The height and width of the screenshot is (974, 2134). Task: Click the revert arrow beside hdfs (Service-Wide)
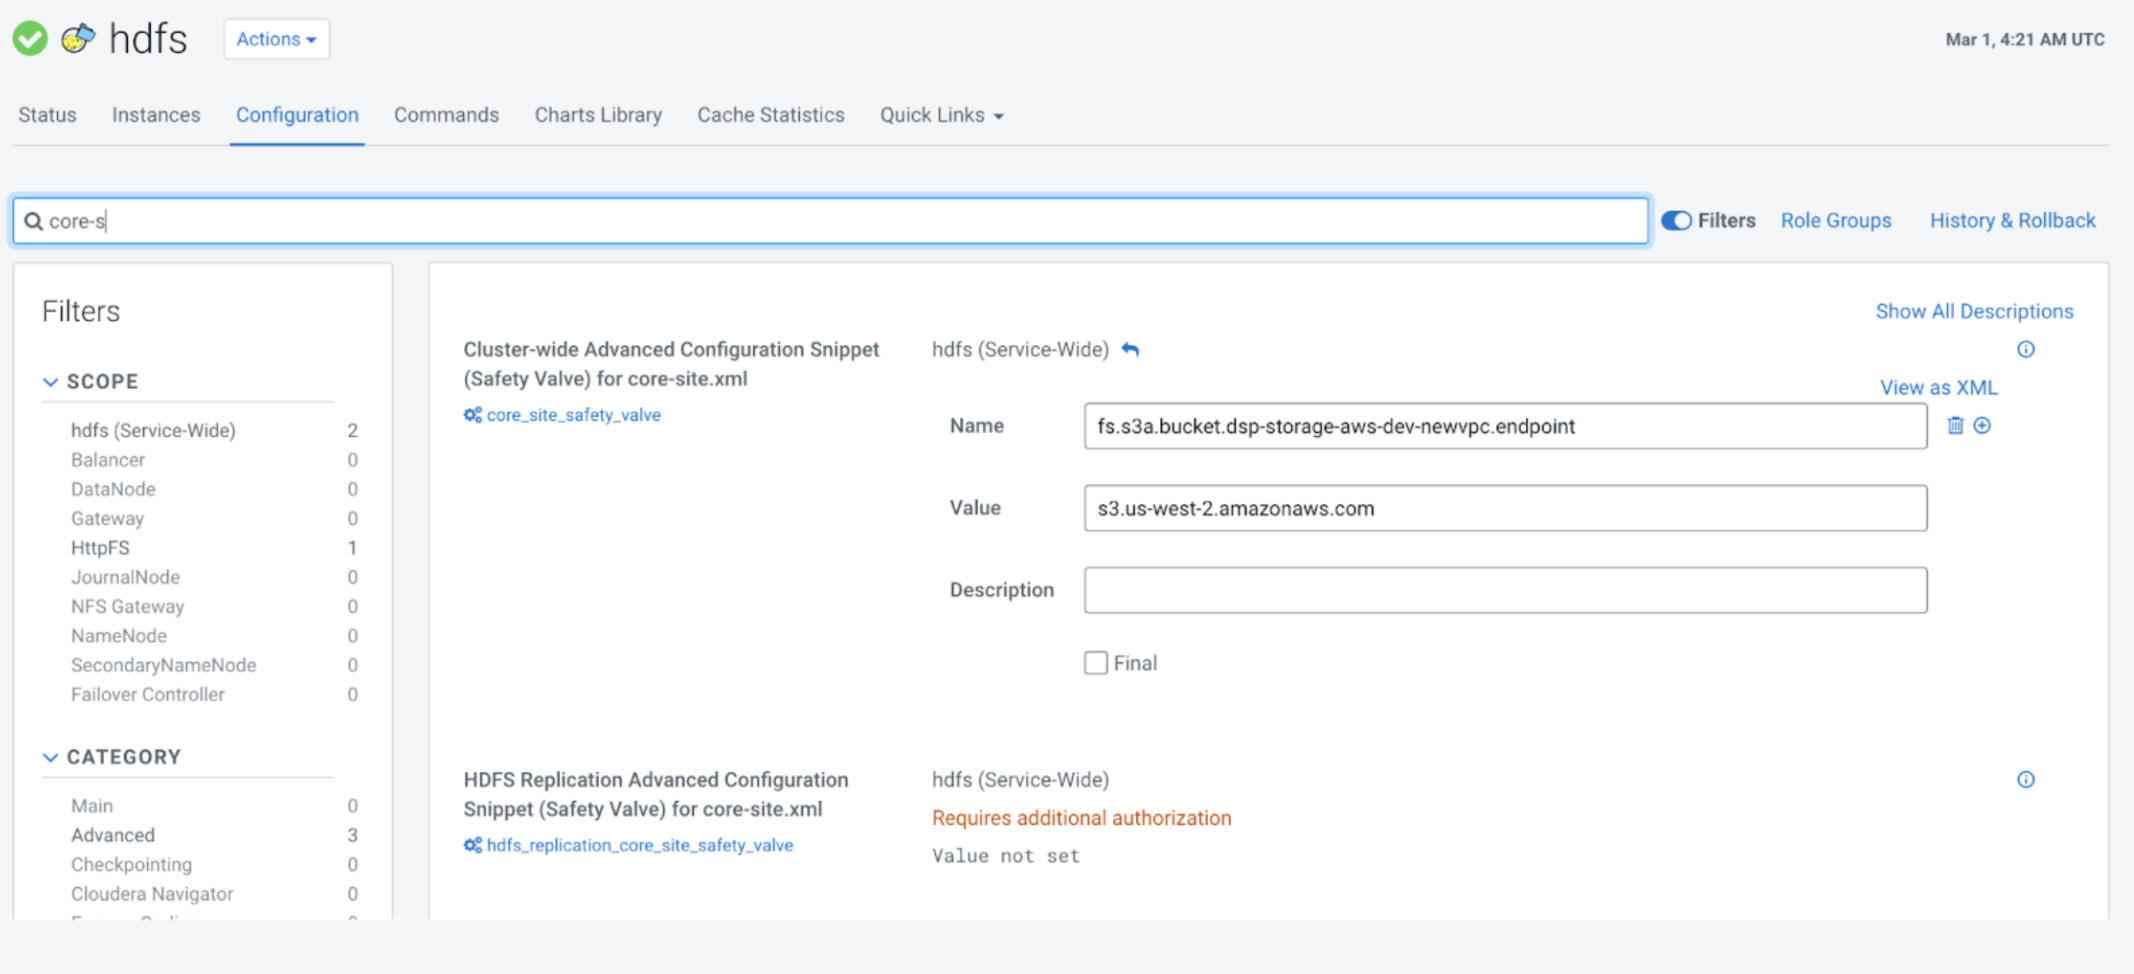pyautogui.click(x=1130, y=350)
